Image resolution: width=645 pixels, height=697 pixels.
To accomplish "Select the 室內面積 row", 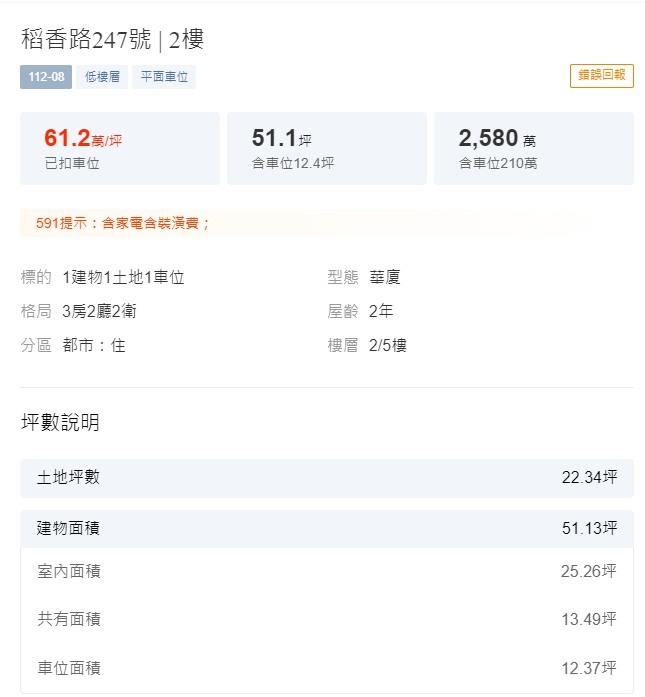I will [327, 572].
